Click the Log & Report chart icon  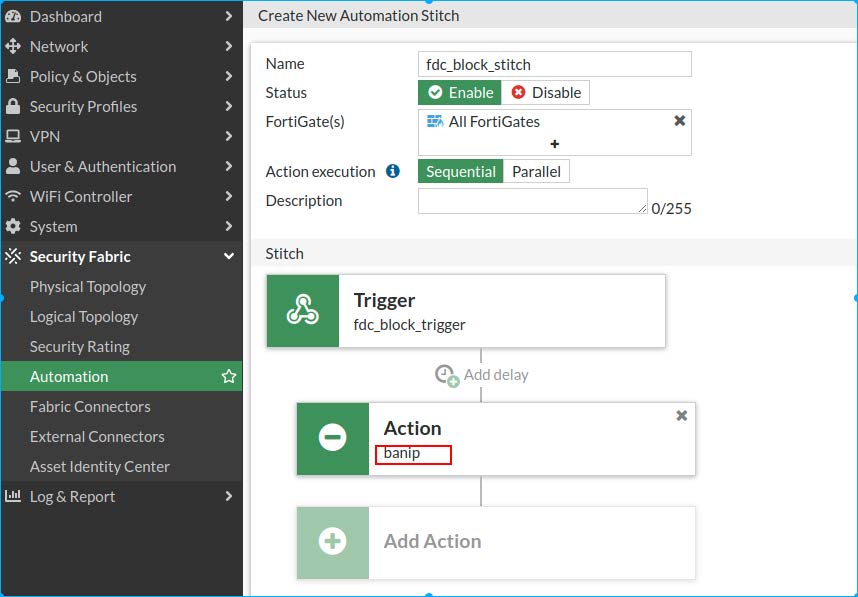coord(13,496)
